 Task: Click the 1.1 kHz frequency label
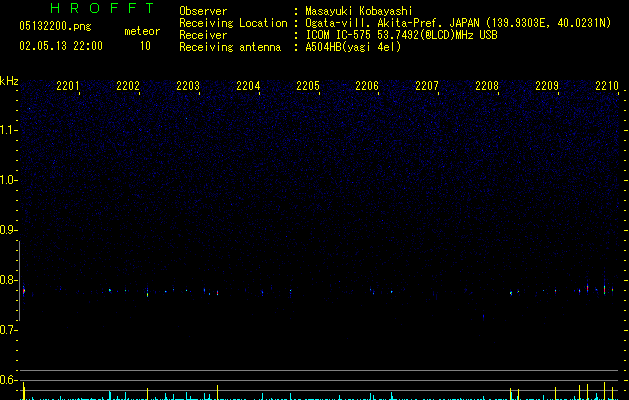[8, 130]
